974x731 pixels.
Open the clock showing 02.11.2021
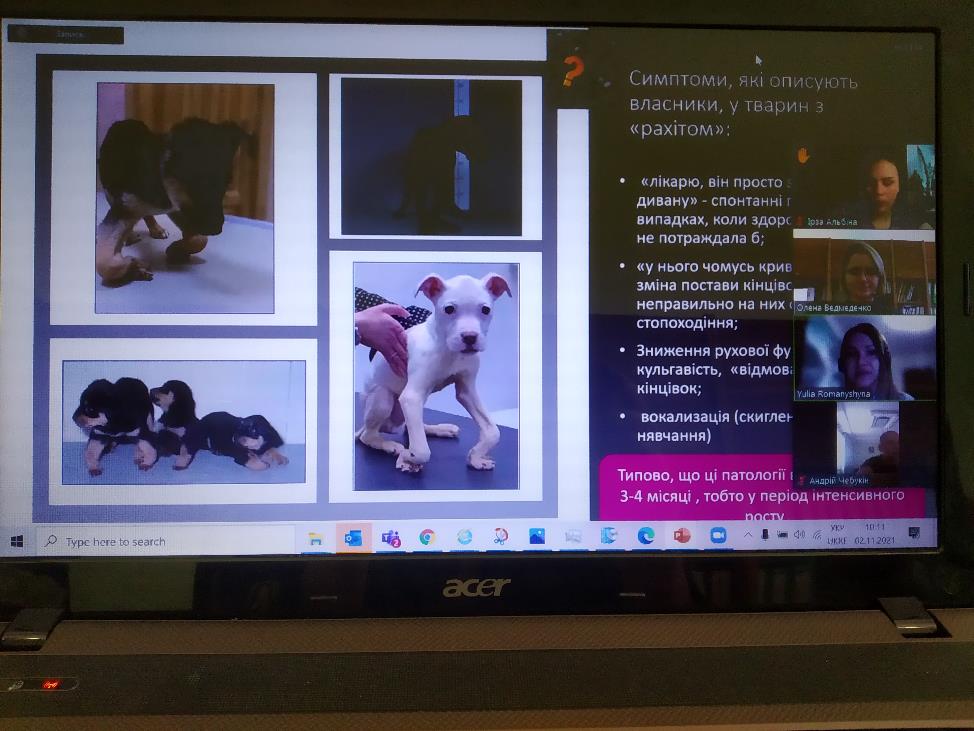click(875, 534)
